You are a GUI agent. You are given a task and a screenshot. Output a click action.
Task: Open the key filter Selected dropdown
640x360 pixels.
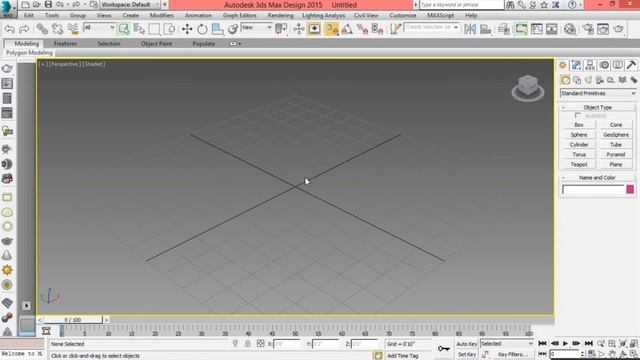click(x=507, y=344)
